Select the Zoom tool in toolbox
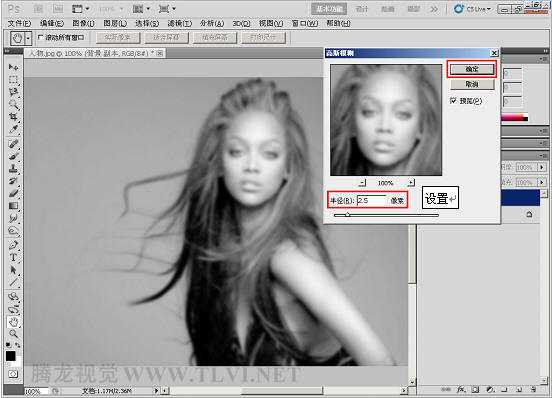The width and height of the screenshot is (552, 398). point(13,334)
